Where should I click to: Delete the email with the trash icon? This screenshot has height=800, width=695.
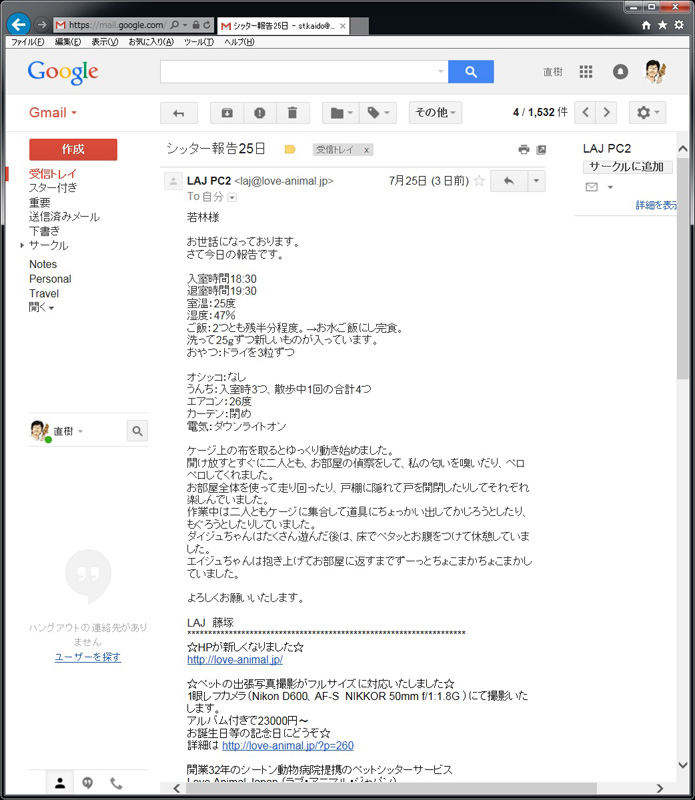click(x=292, y=113)
